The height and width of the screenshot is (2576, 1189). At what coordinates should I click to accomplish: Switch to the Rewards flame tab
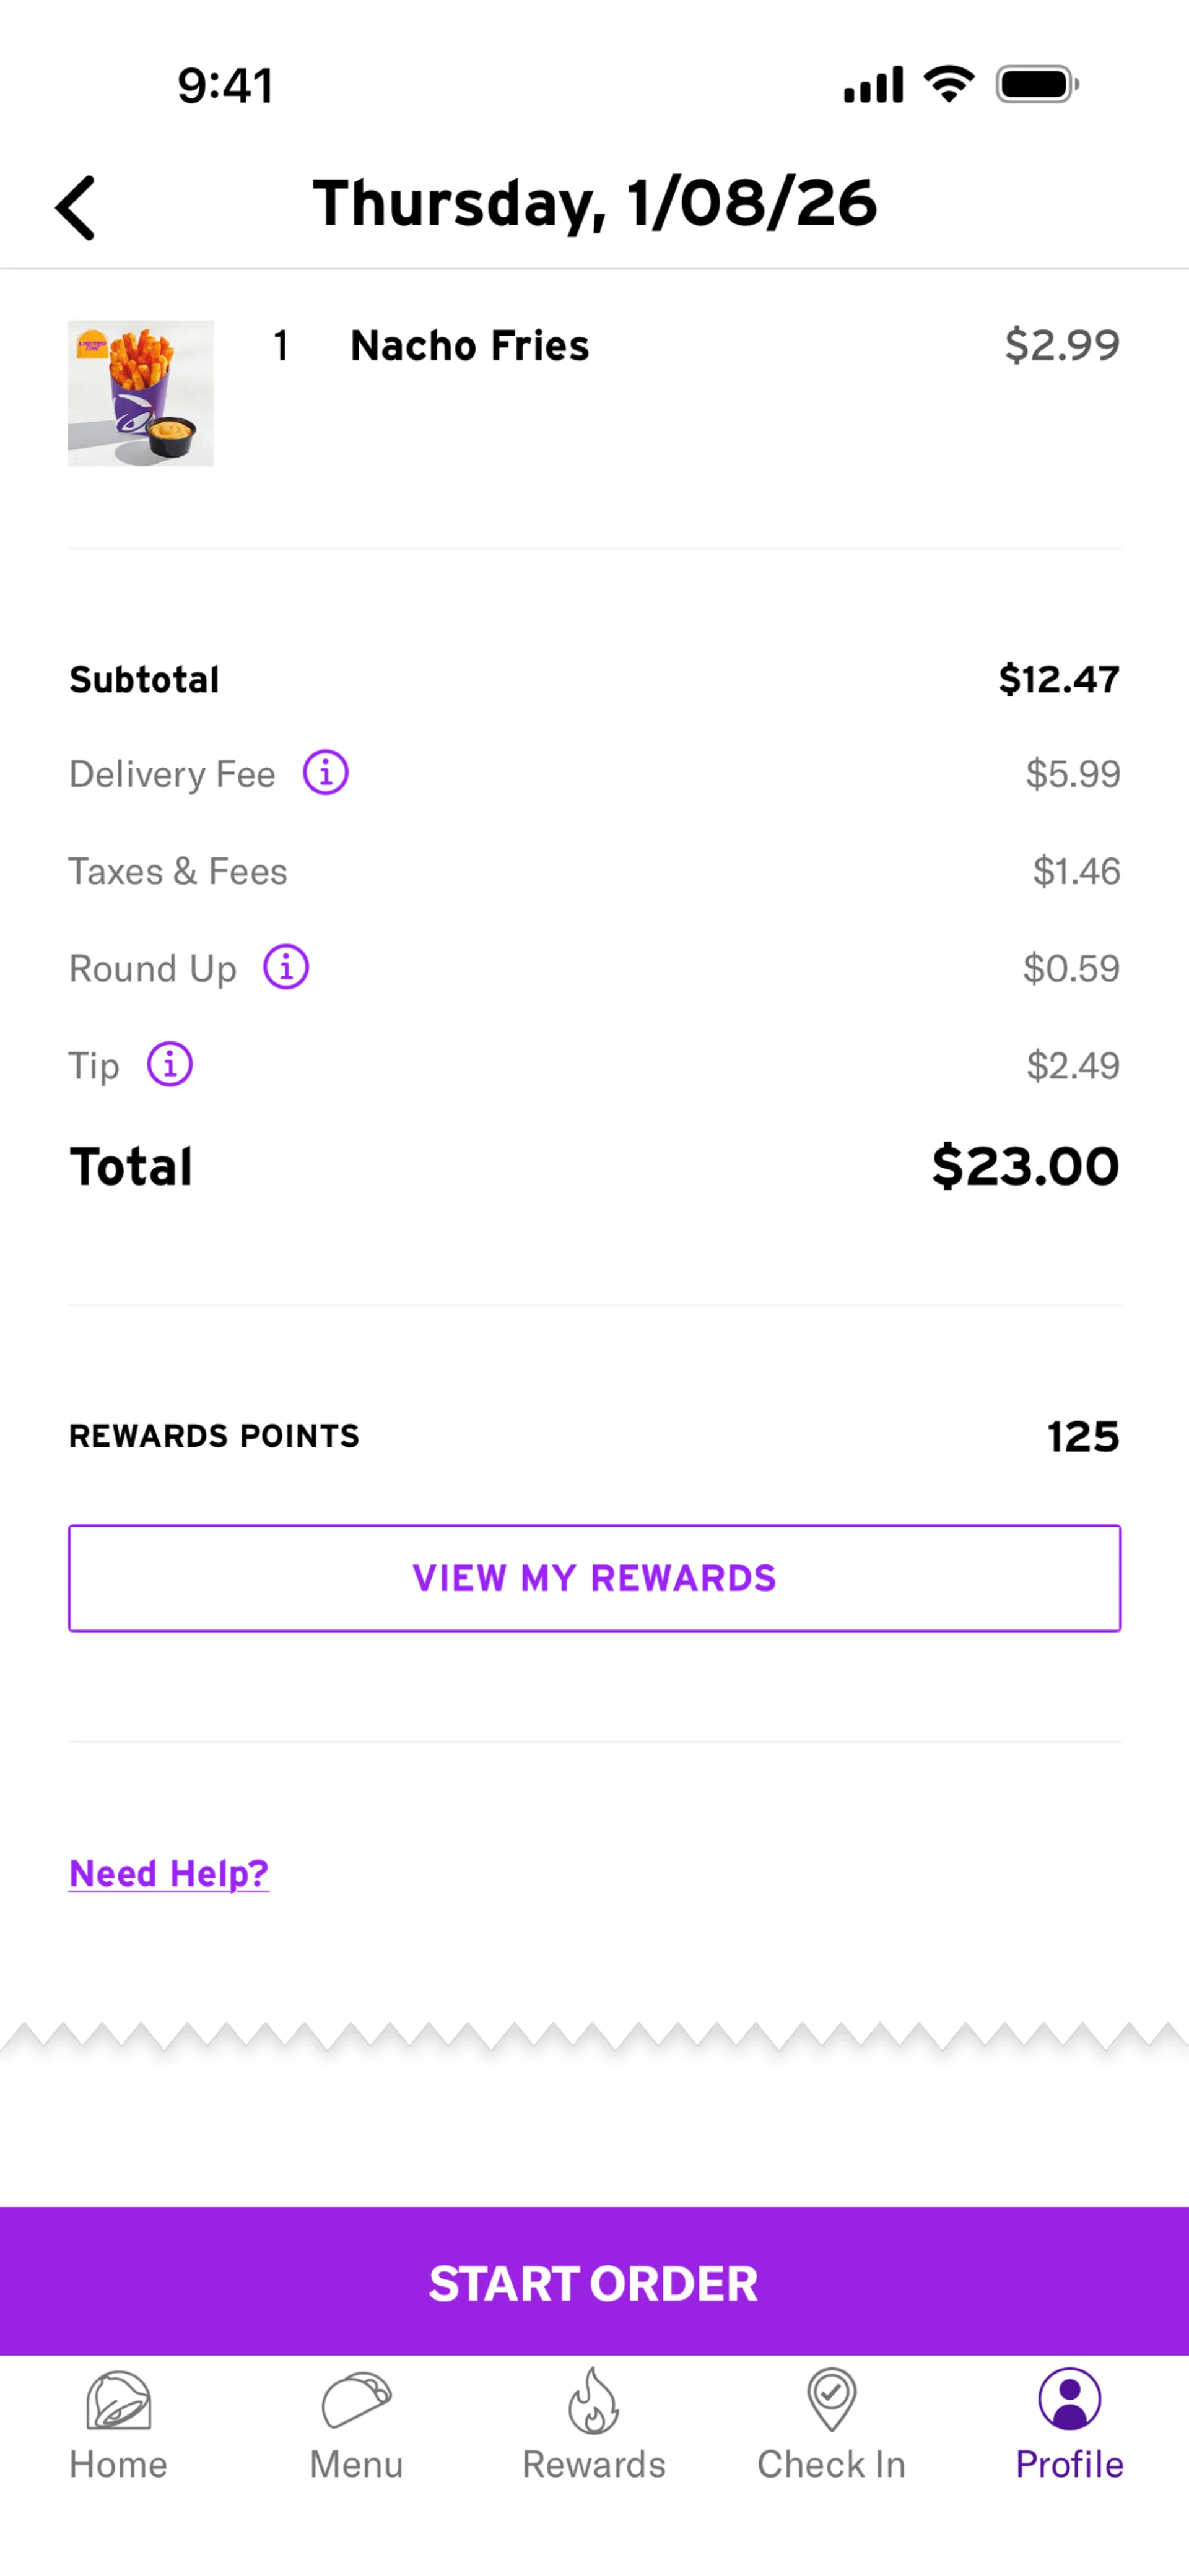pos(594,2424)
